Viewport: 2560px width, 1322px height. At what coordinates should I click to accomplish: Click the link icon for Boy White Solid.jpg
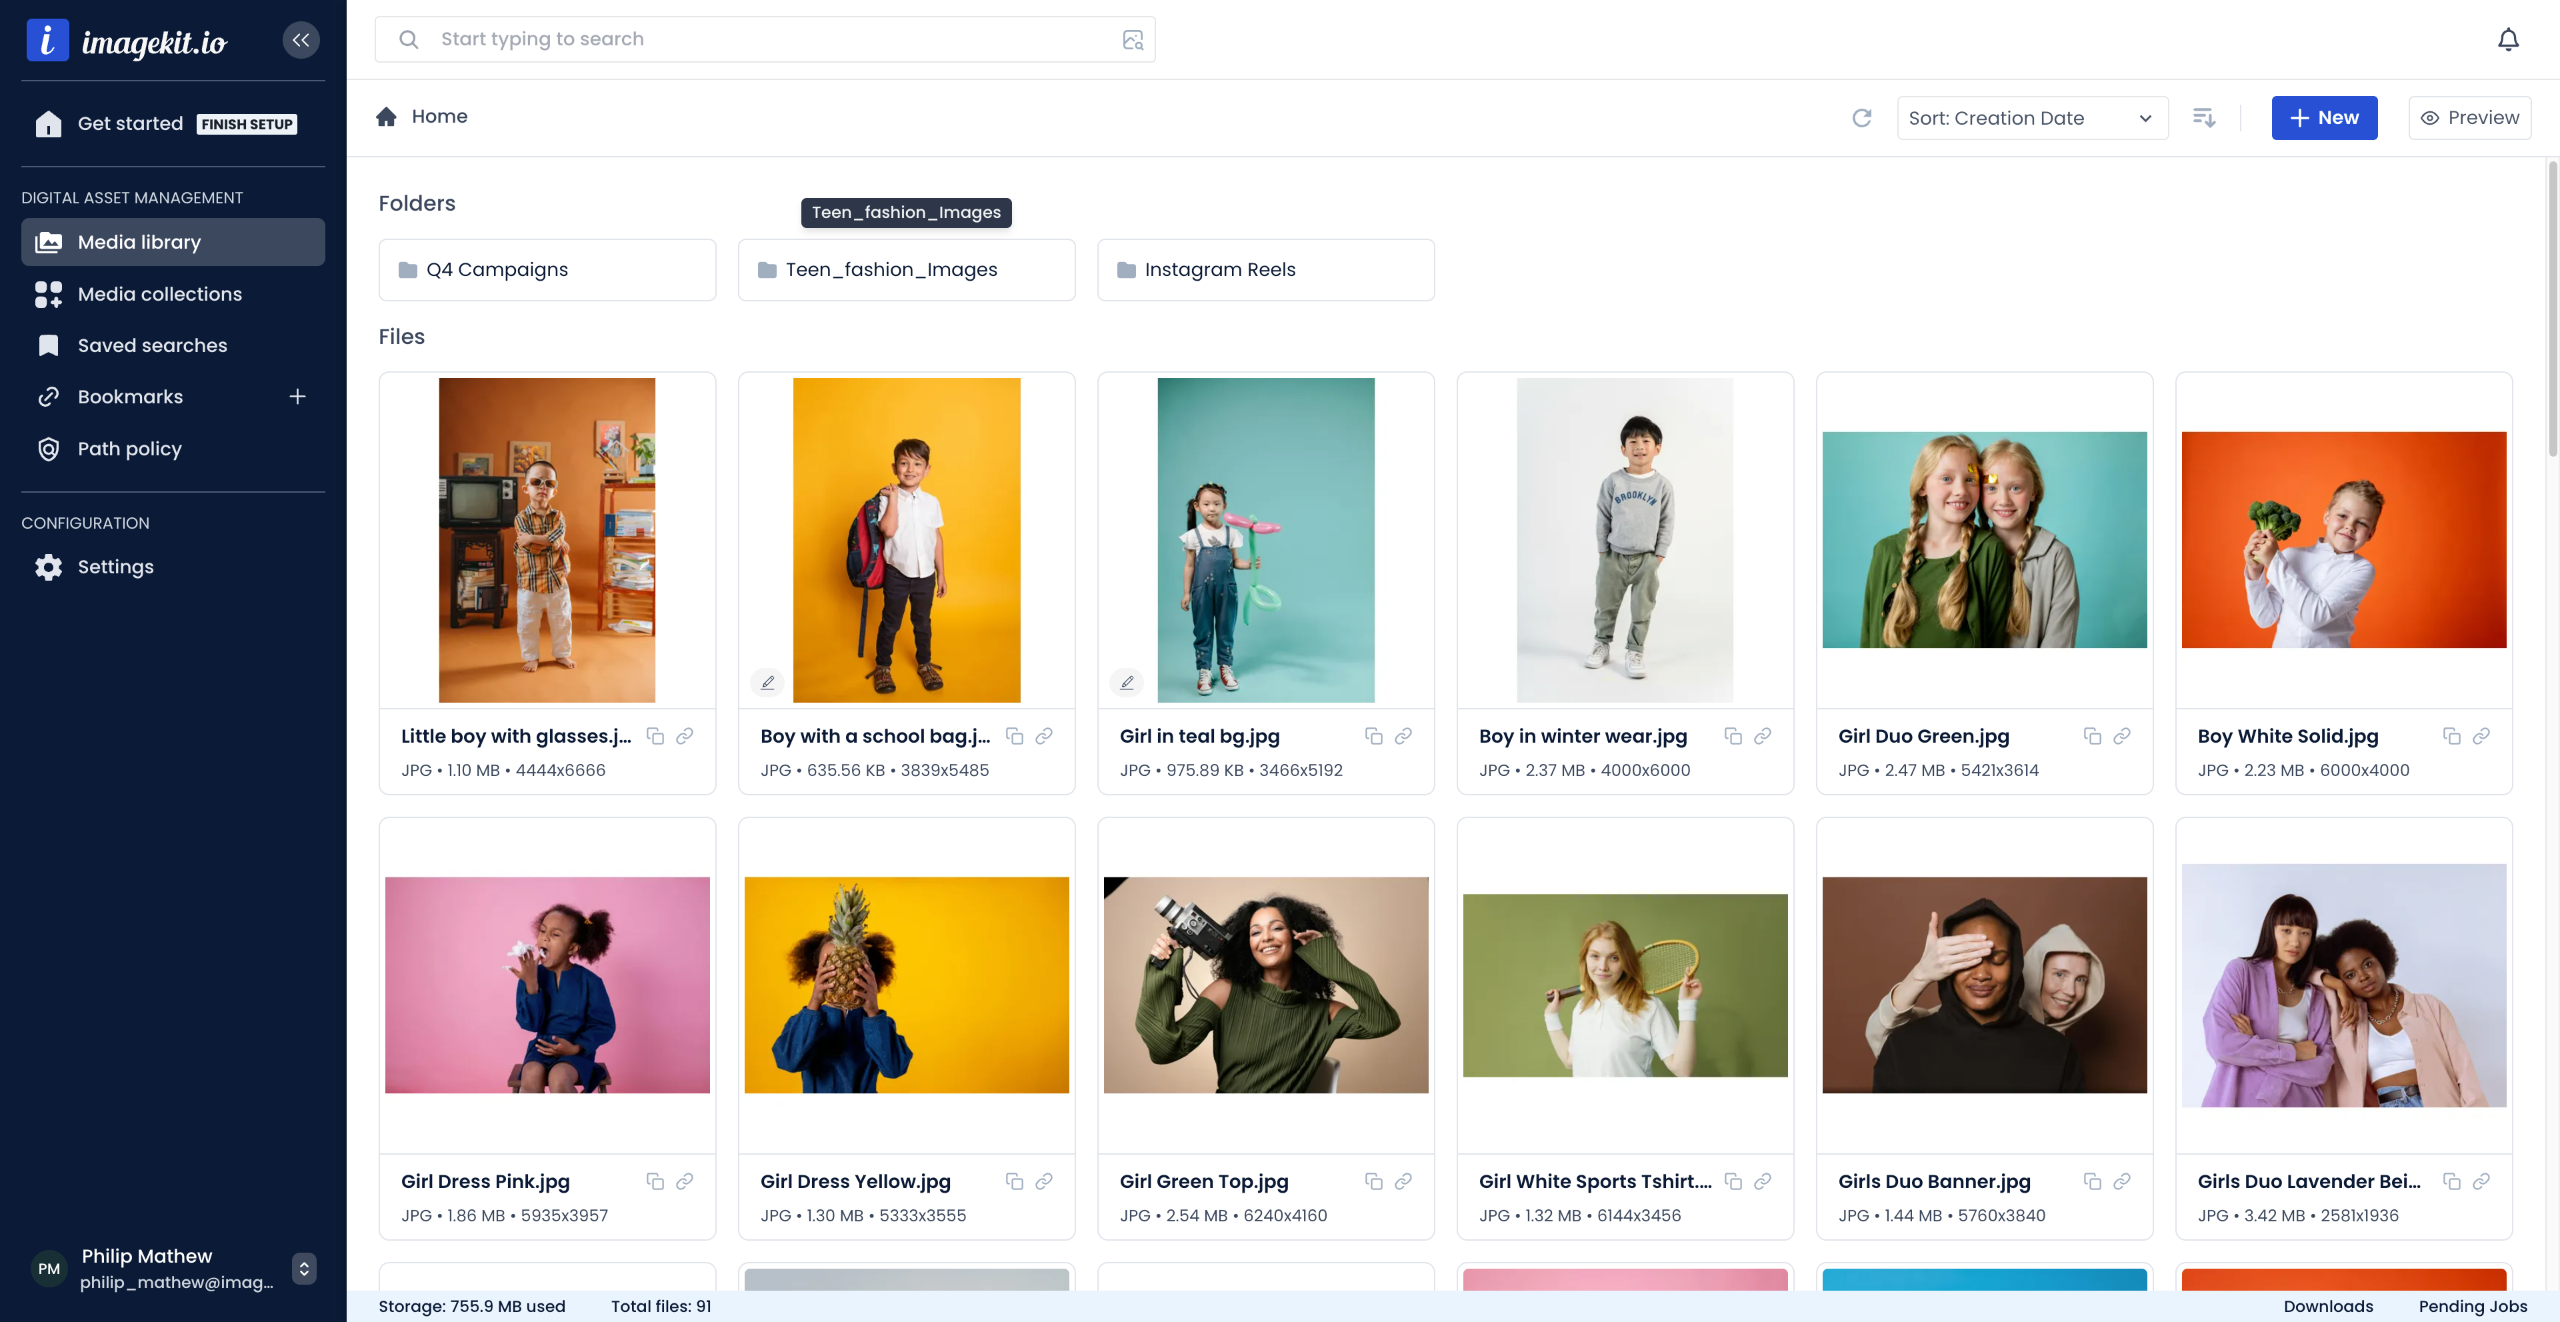2481,736
